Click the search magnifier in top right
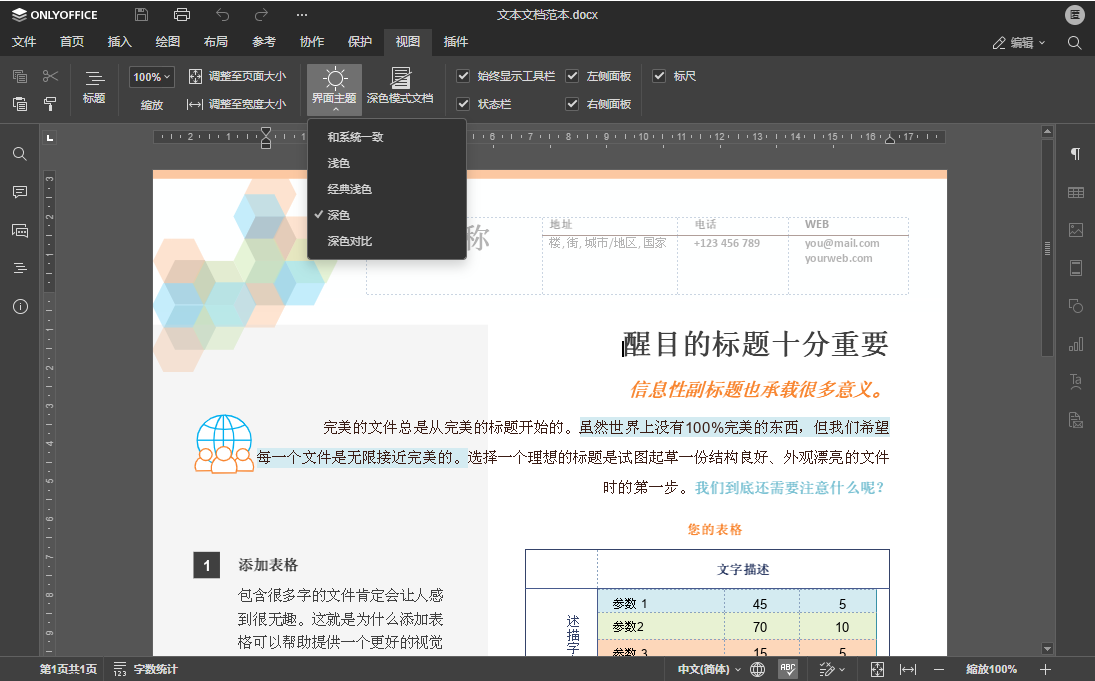Image resolution: width=1095 pixels, height=681 pixels. click(1074, 43)
